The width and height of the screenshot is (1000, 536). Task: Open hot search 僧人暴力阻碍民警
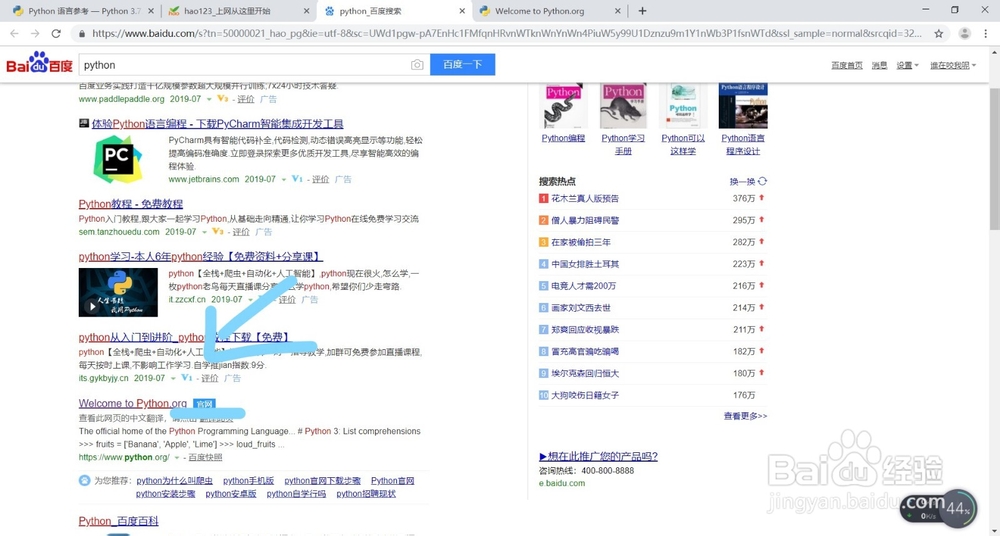(585, 220)
